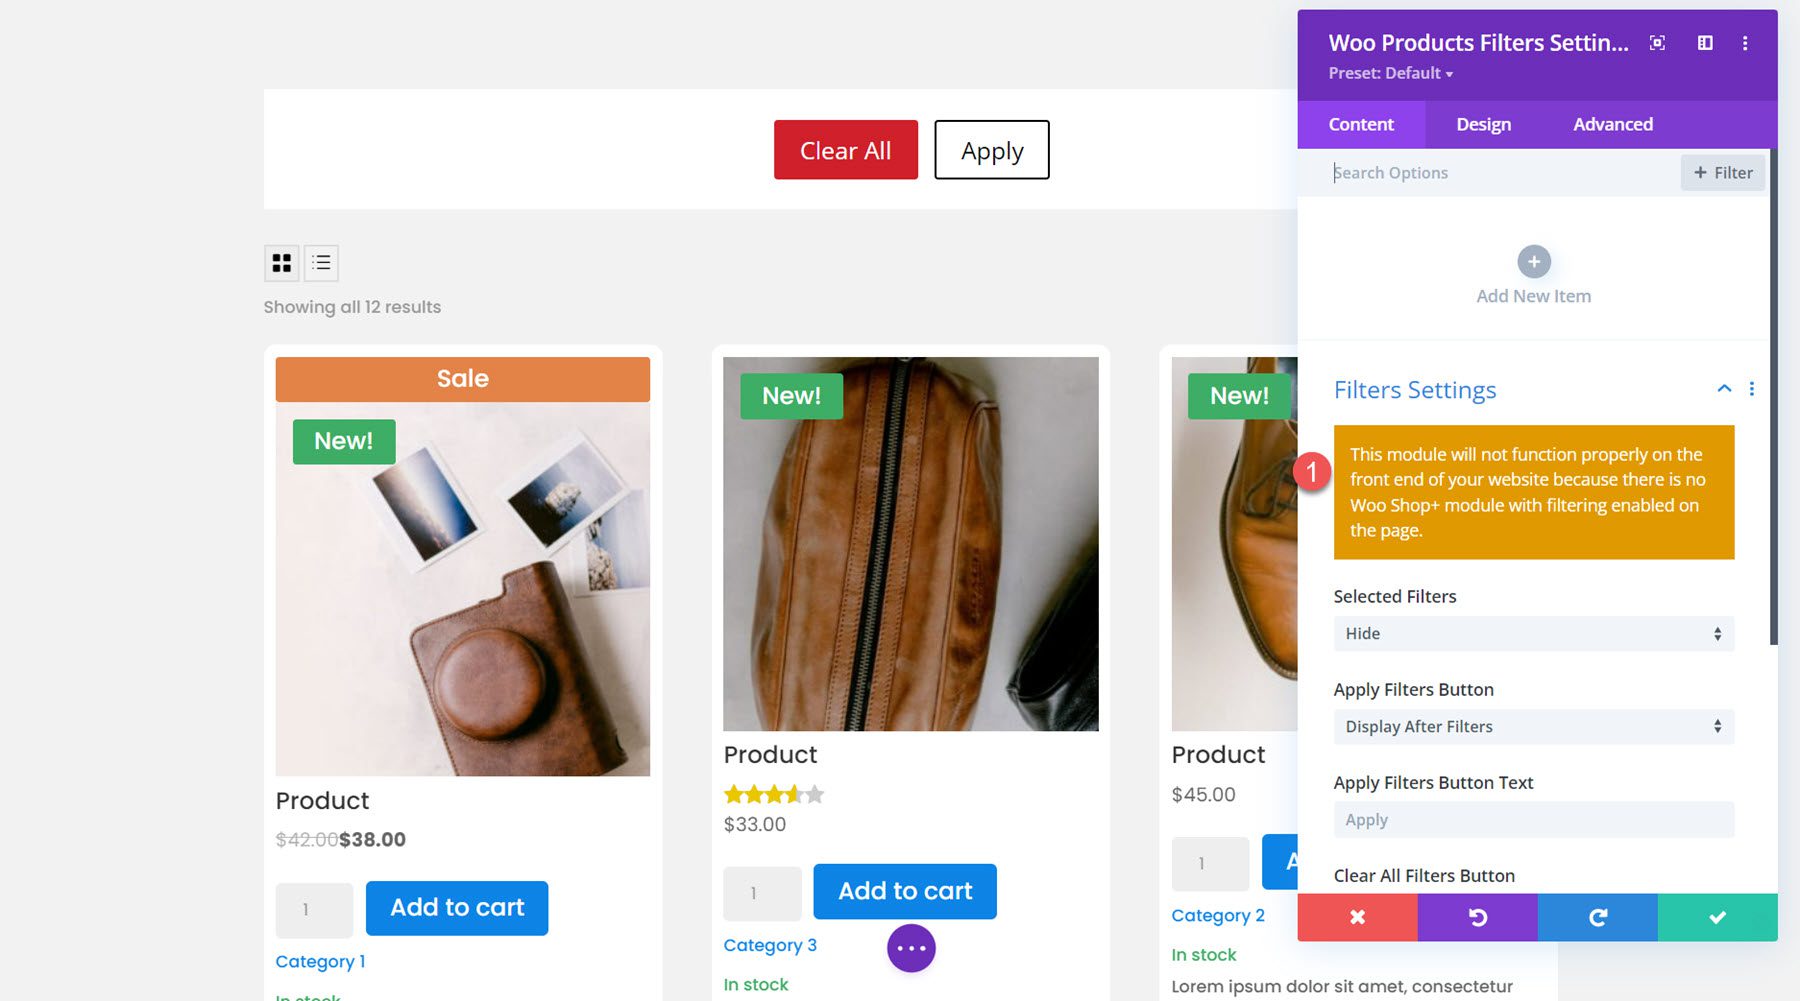1800x1001 pixels.
Task: Undo changes with the purple undo icon
Action: pyautogui.click(x=1477, y=917)
